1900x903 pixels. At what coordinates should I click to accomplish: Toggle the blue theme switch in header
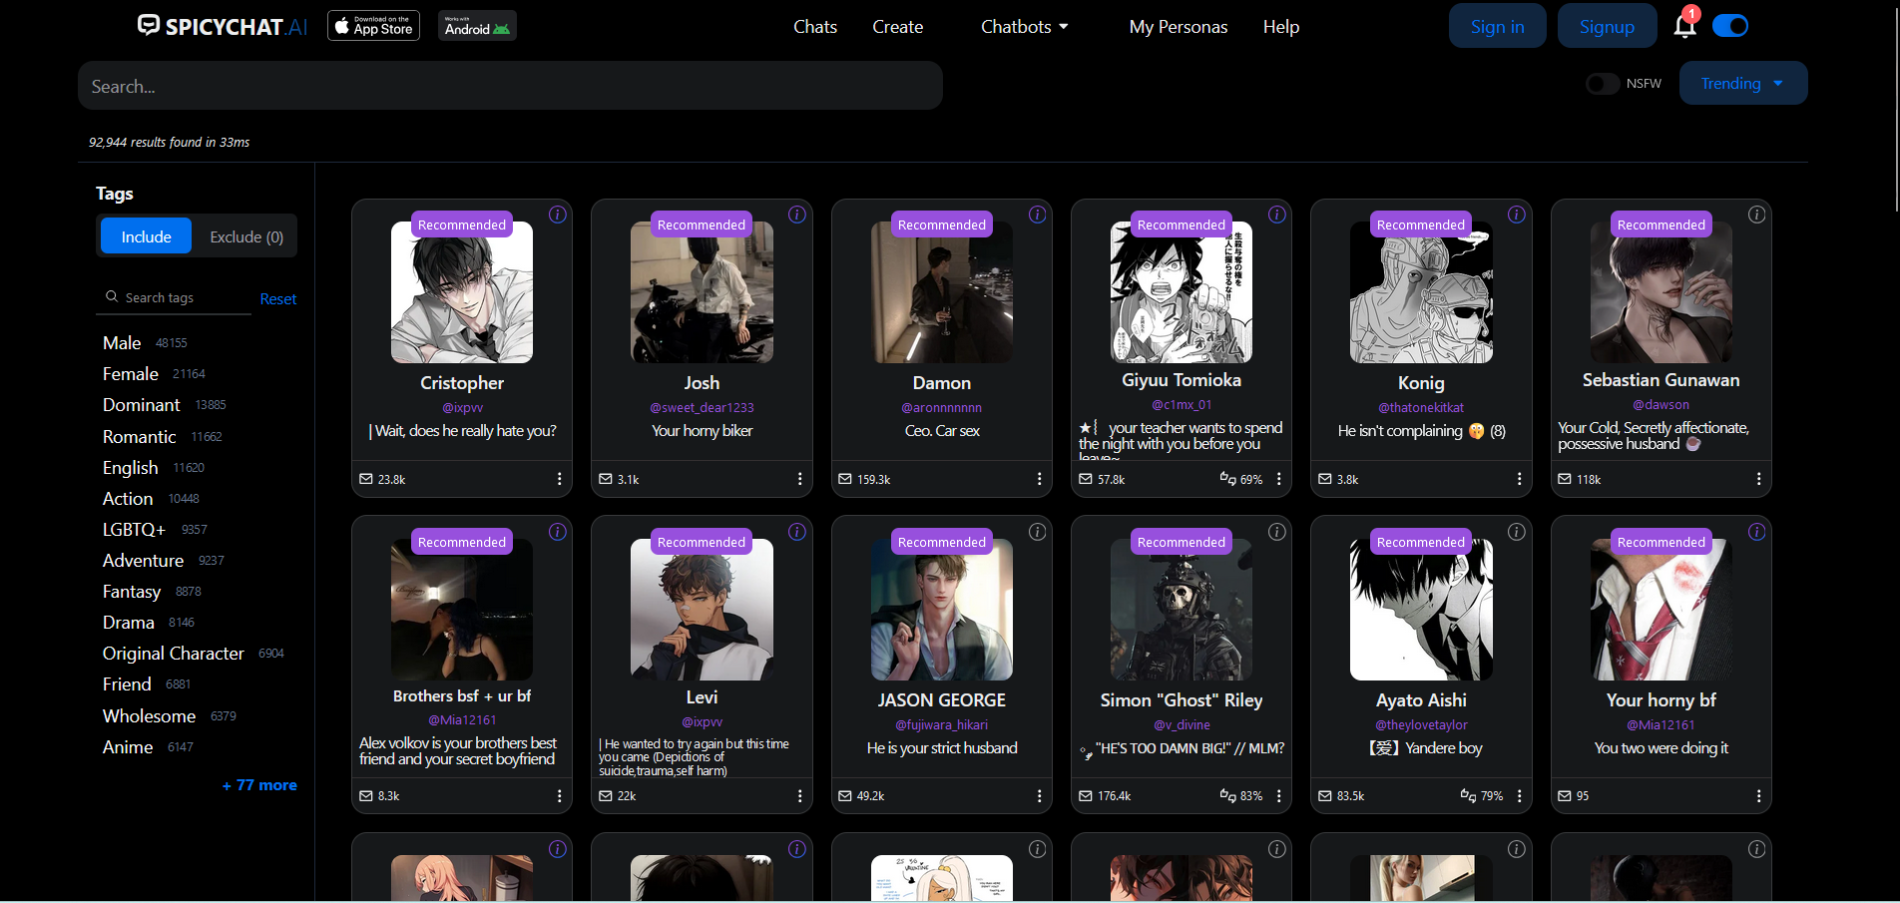(1730, 26)
